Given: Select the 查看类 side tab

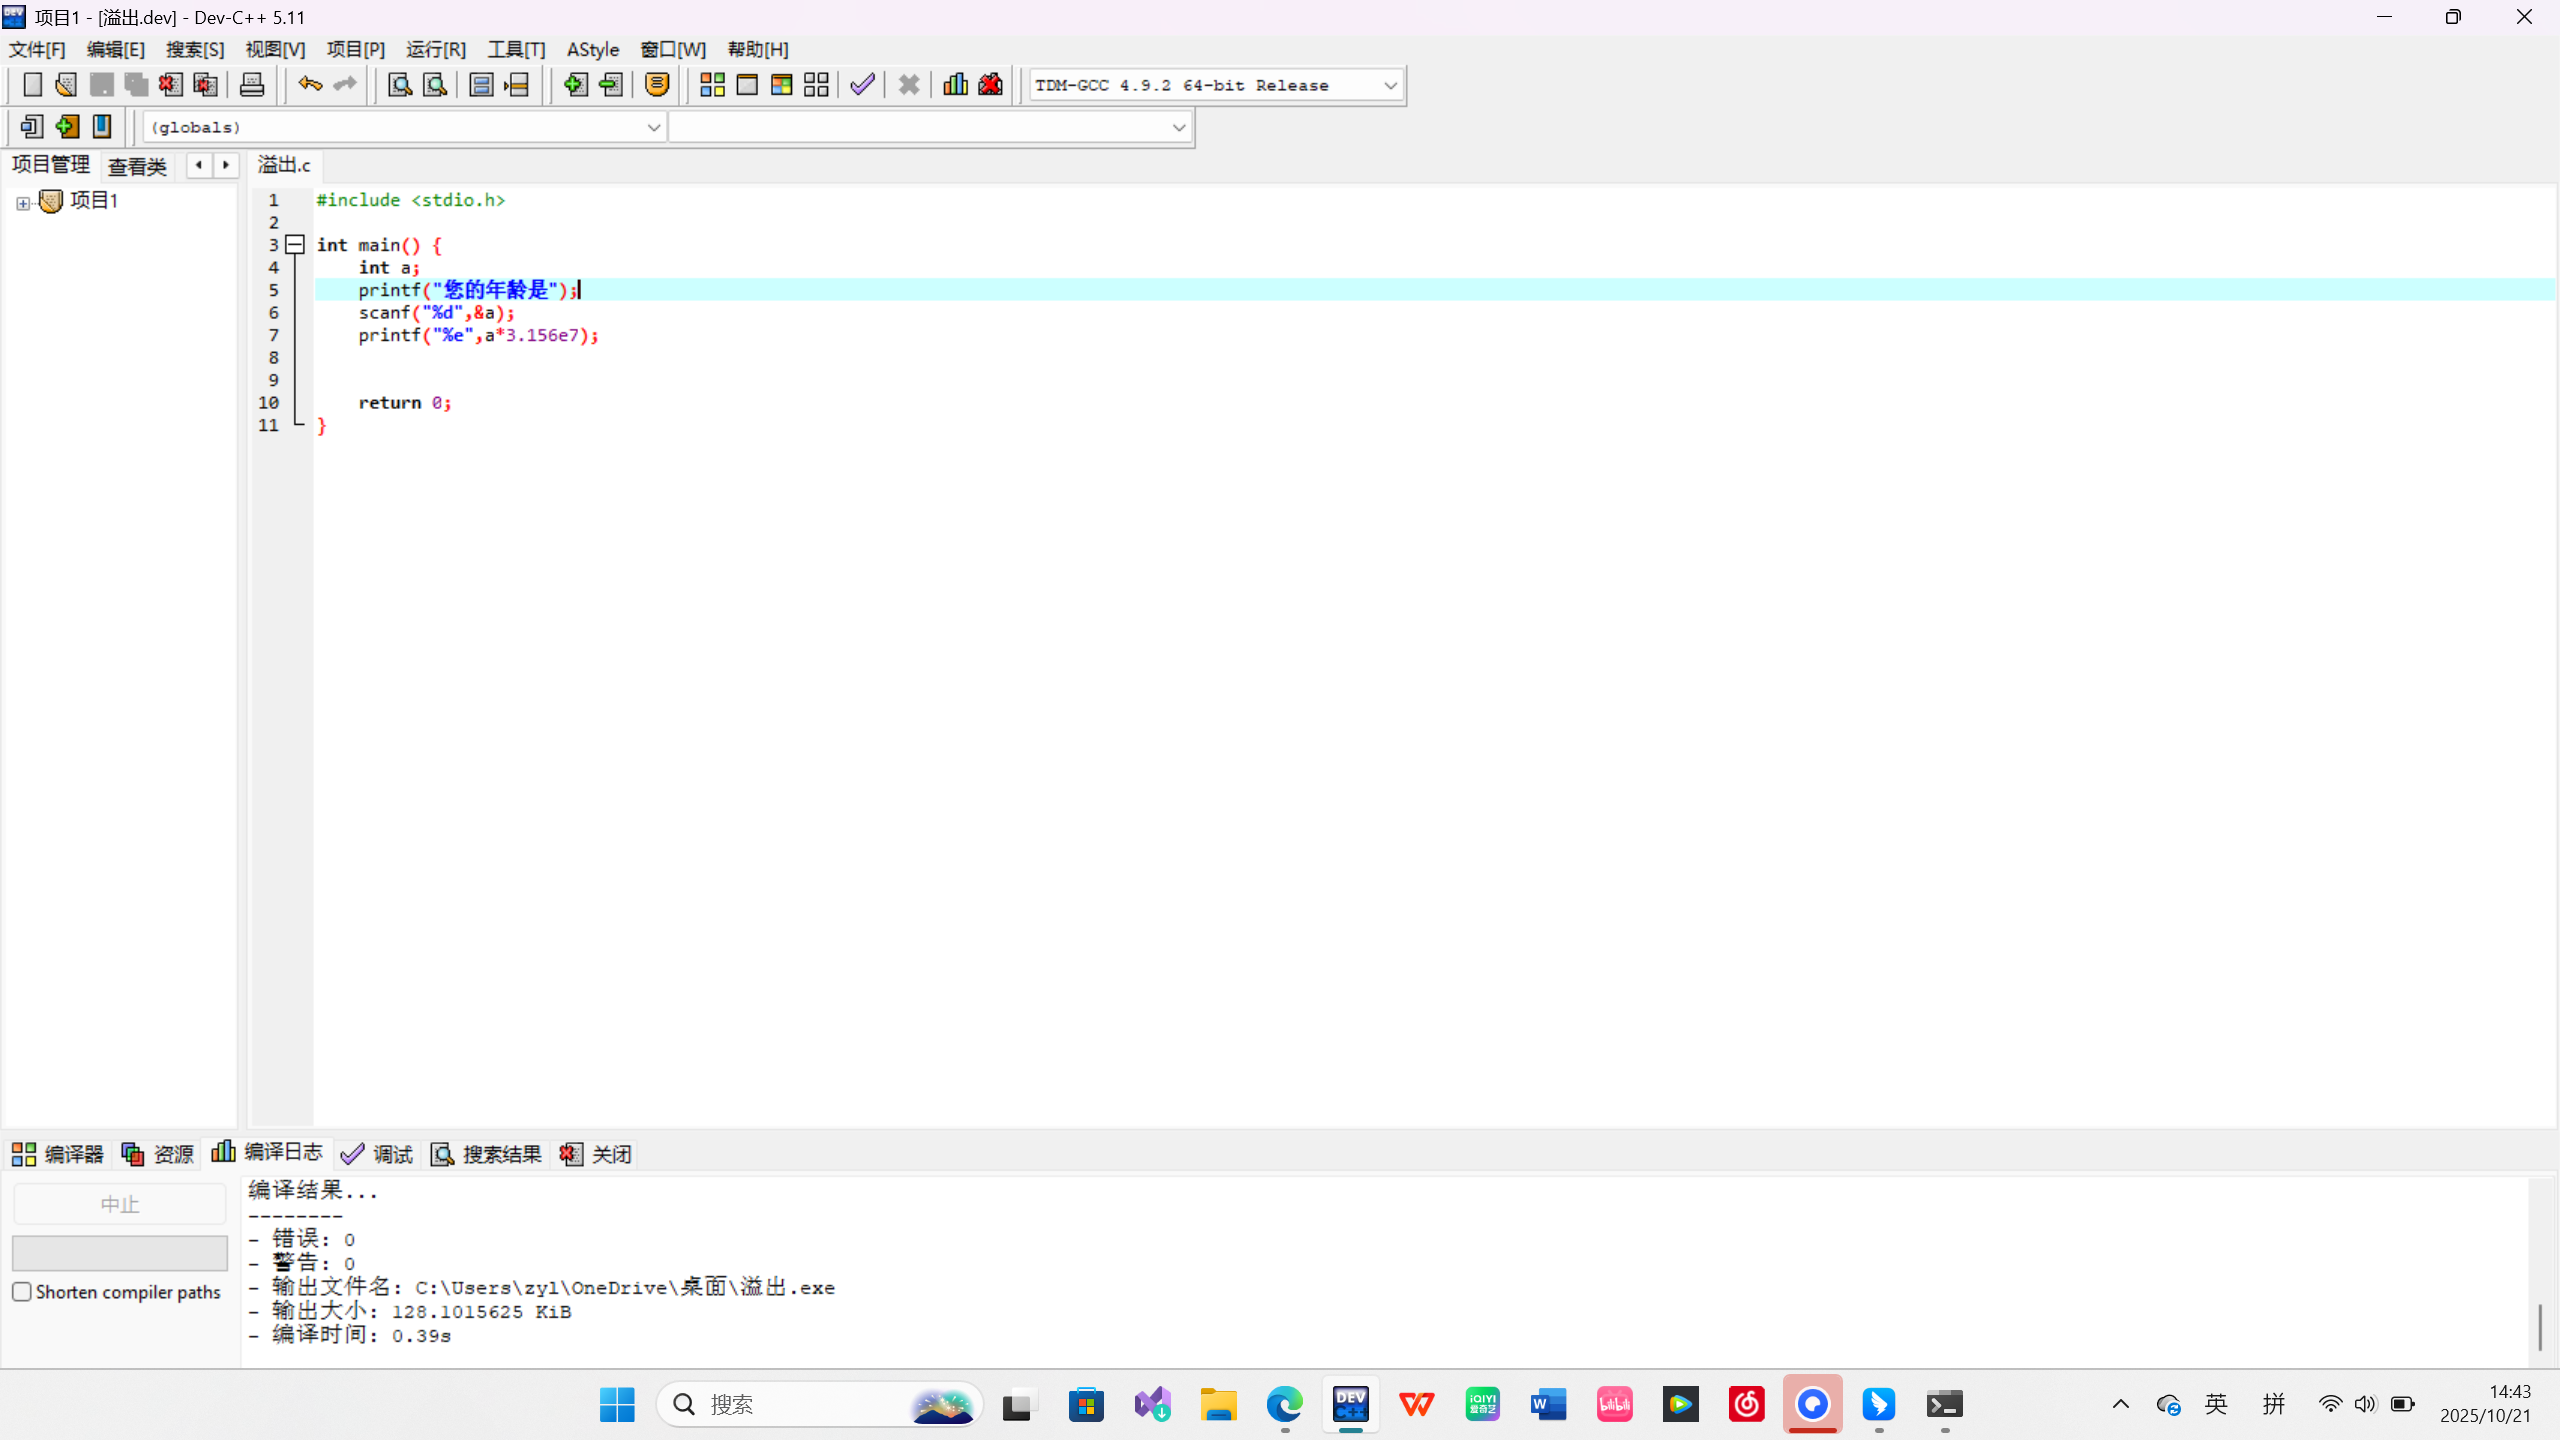Looking at the screenshot, I should [137, 166].
